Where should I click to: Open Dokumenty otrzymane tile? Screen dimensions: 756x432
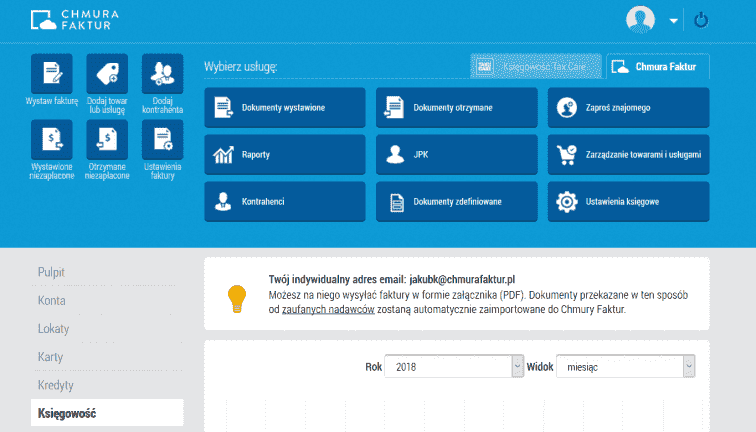pos(457,108)
